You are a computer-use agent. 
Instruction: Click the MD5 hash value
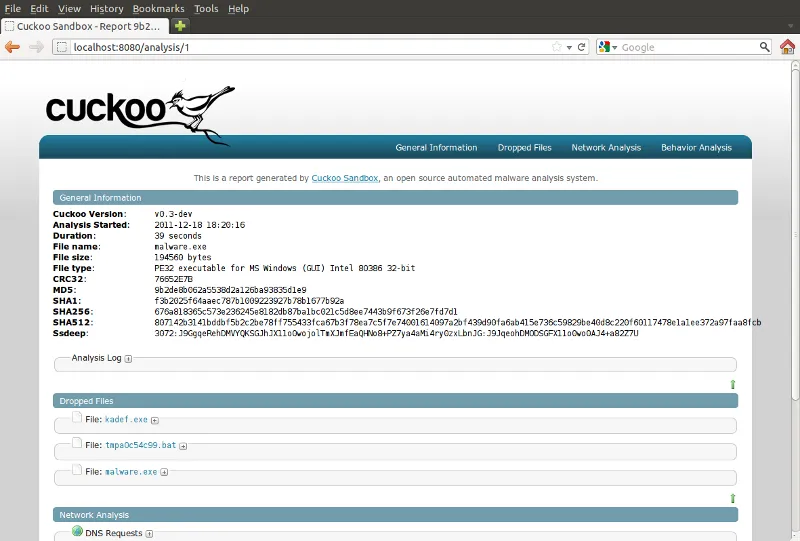230,290
